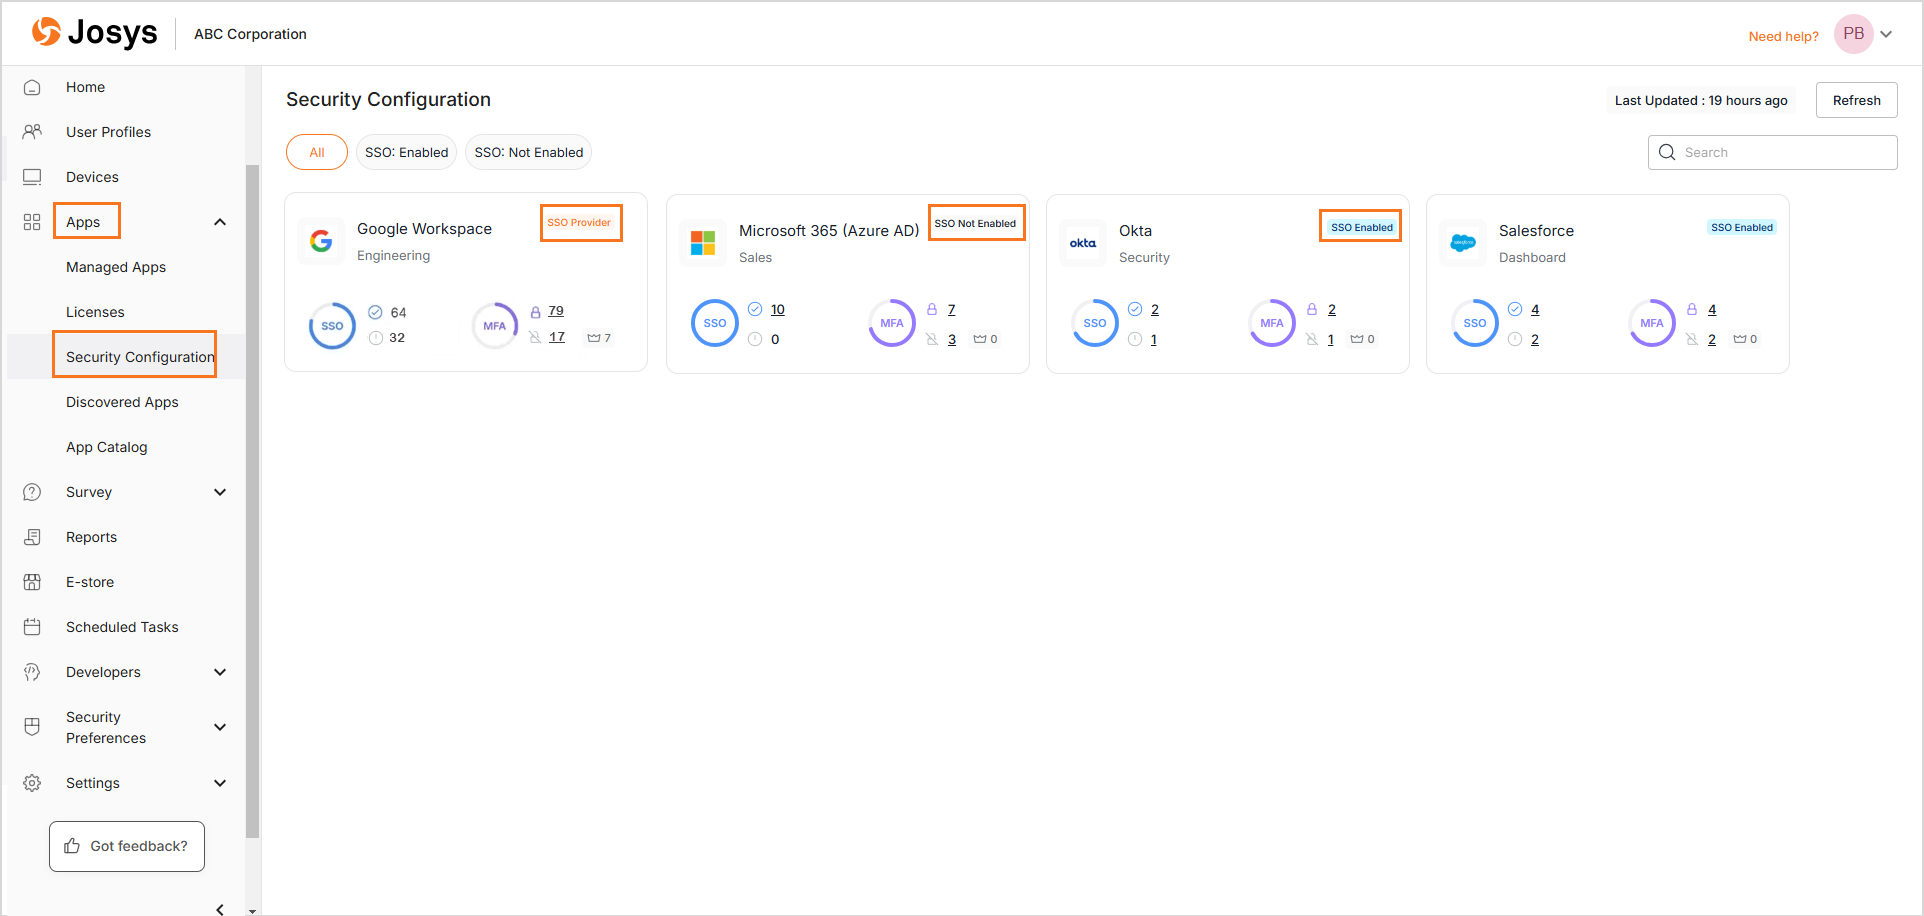Click the Apps grid icon

click(x=32, y=222)
